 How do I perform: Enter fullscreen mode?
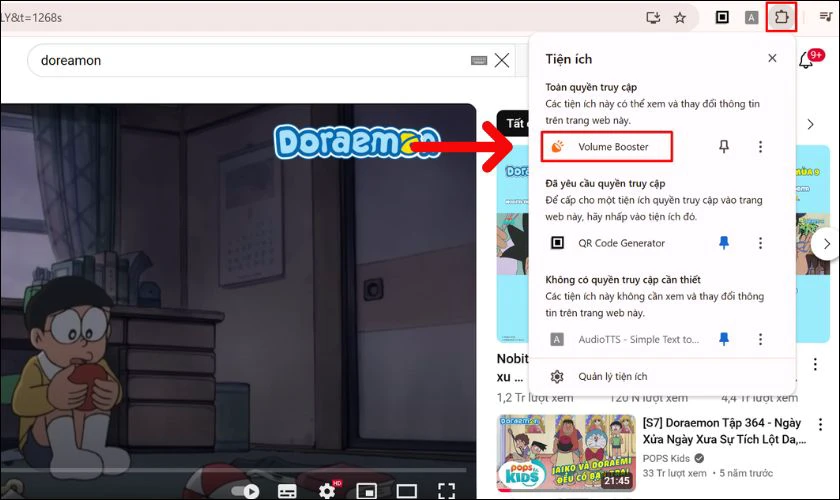(x=446, y=491)
